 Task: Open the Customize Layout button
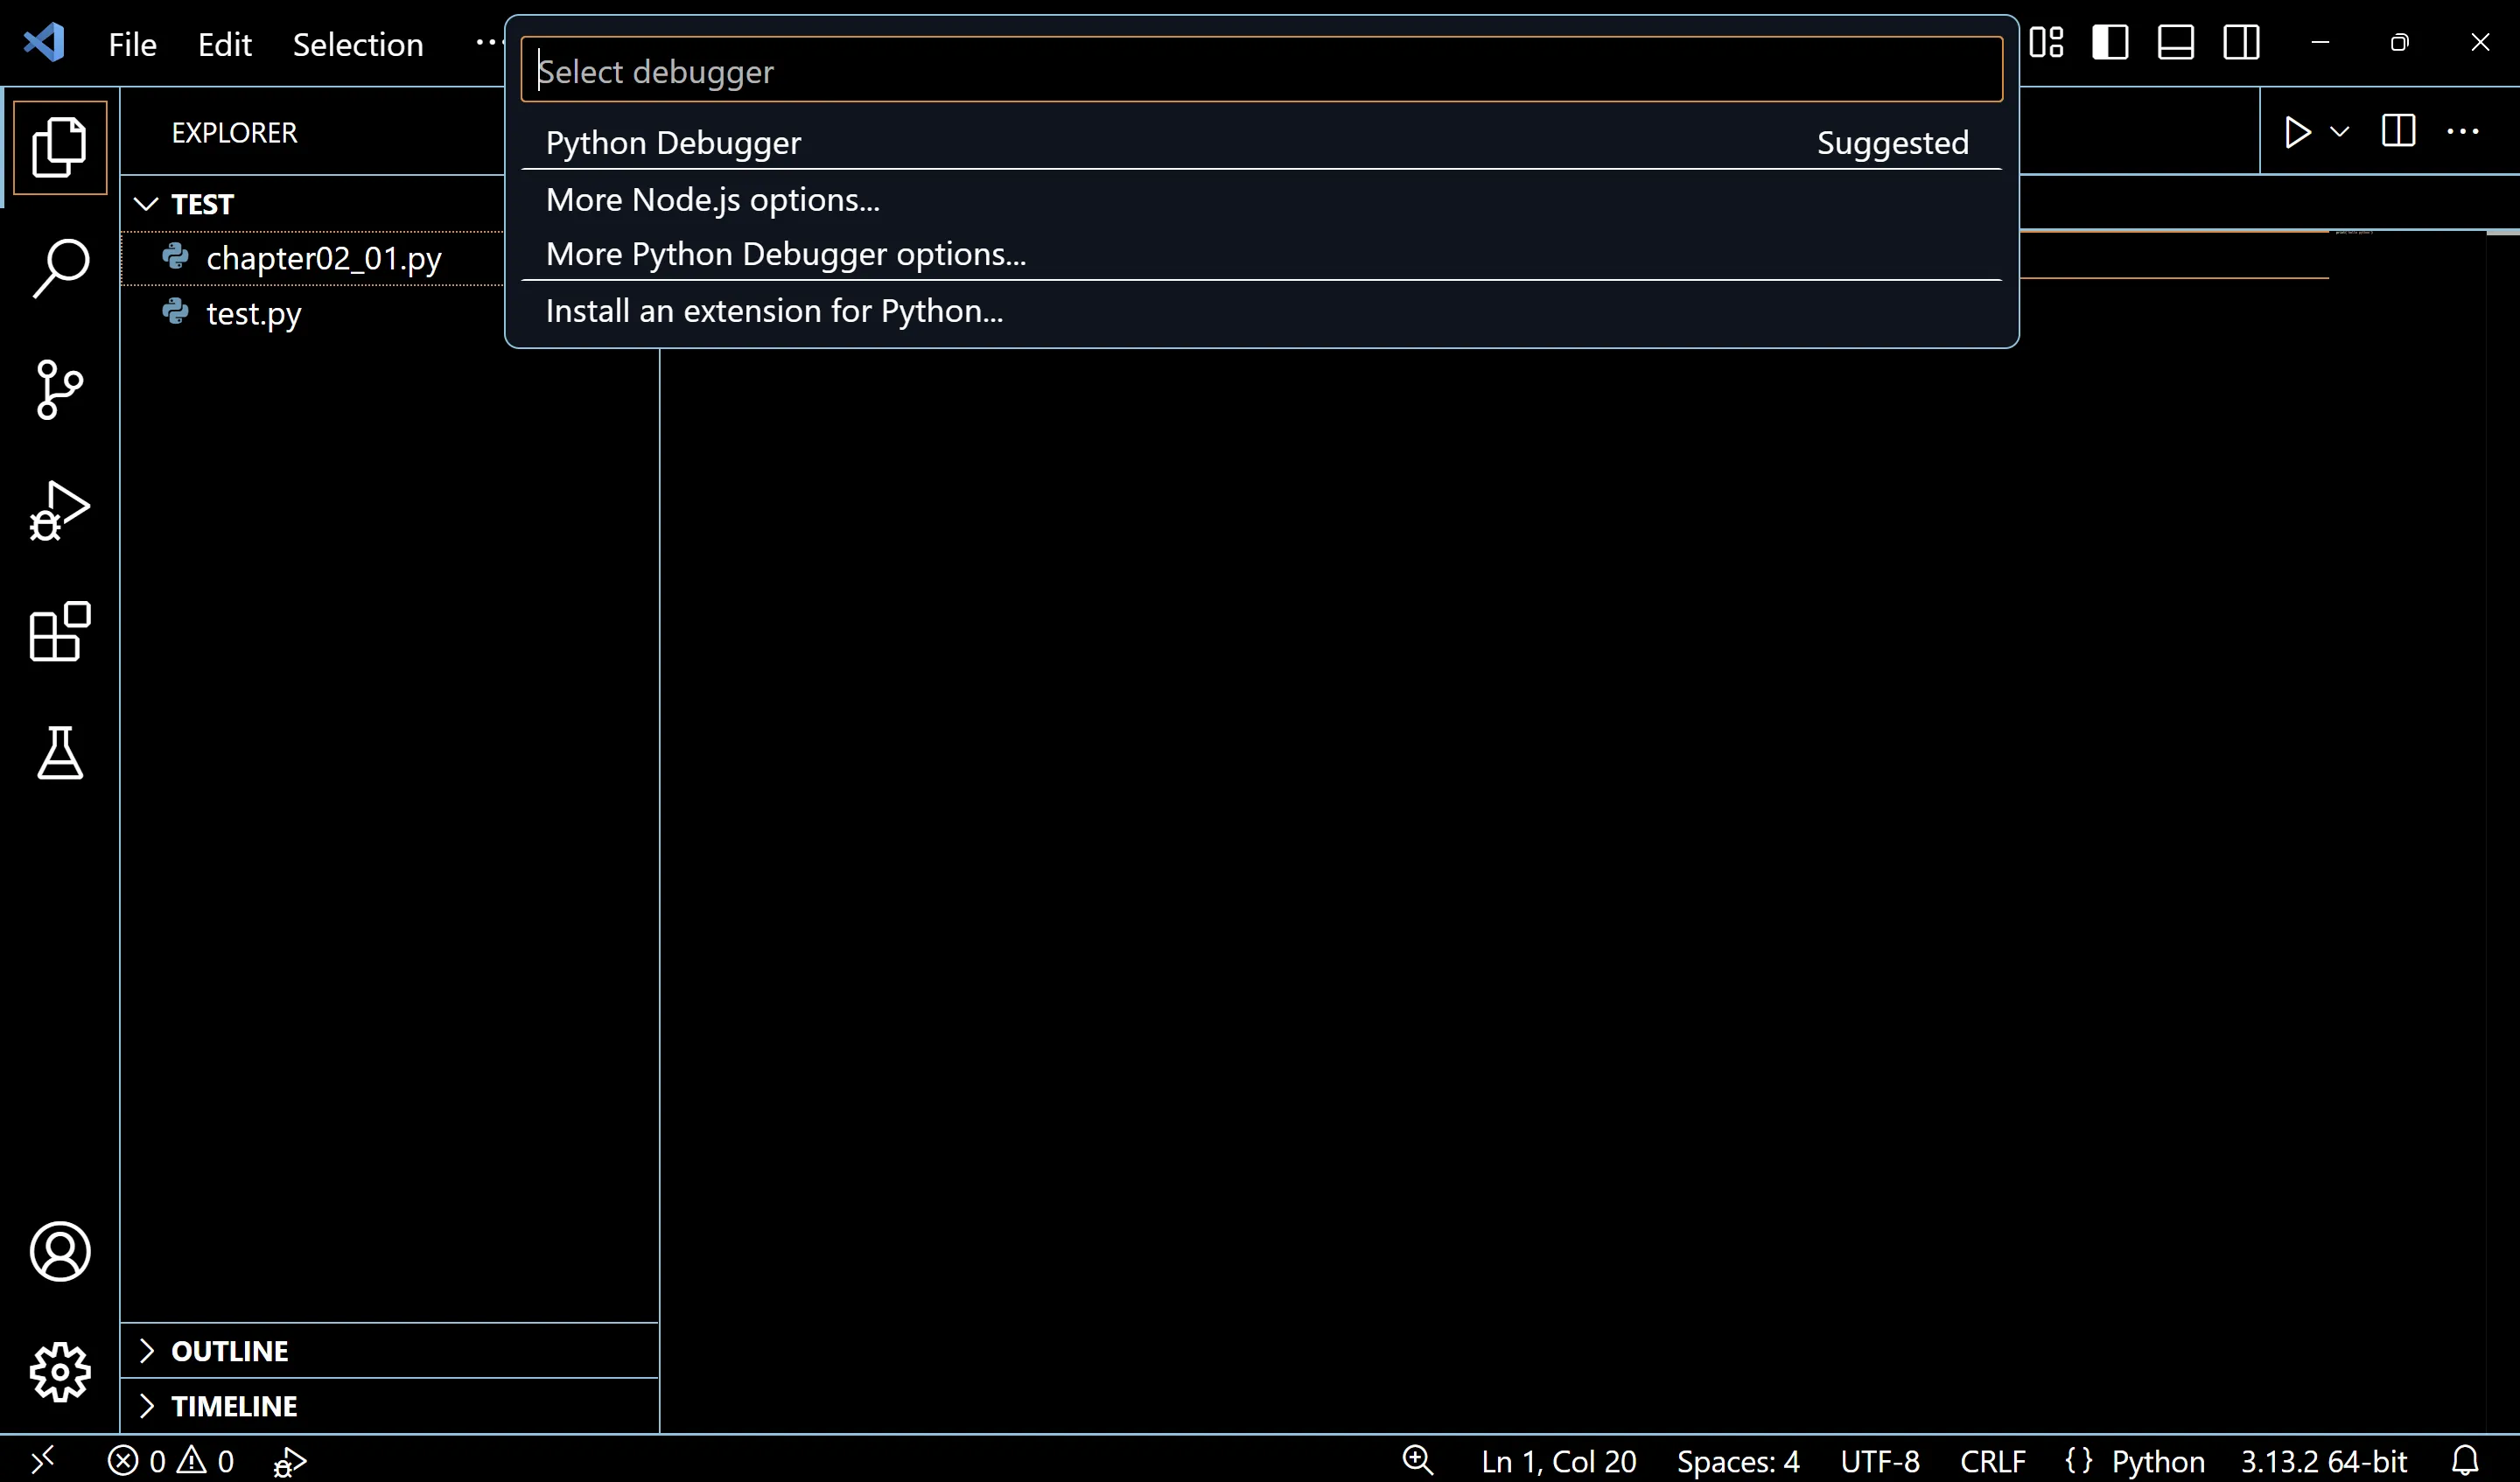click(x=2046, y=43)
